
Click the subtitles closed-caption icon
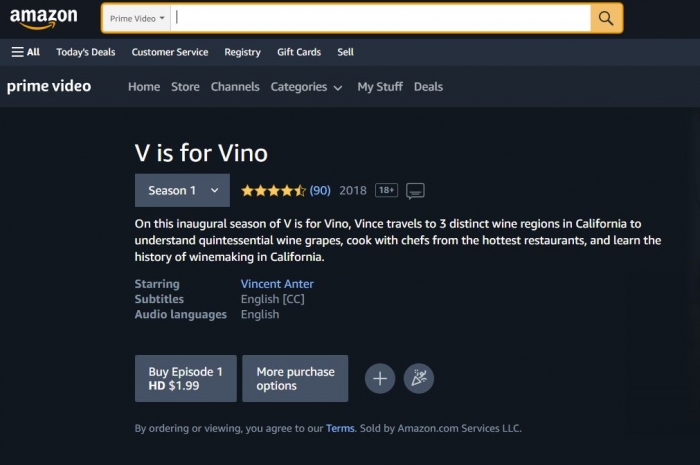click(x=415, y=191)
